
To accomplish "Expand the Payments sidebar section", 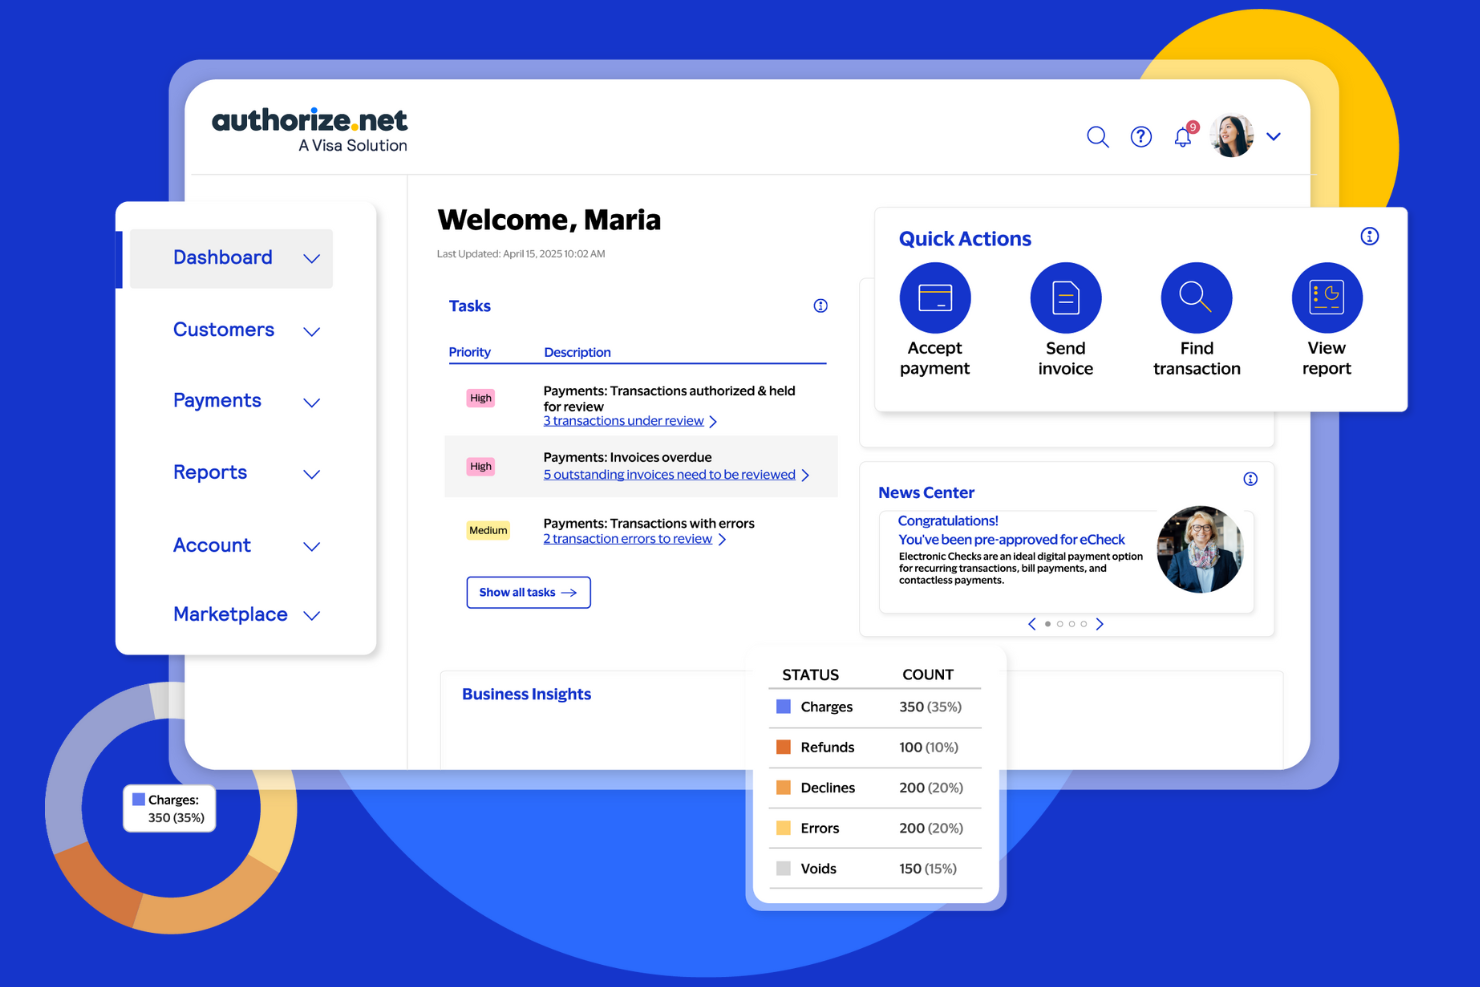I will pyautogui.click(x=311, y=402).
